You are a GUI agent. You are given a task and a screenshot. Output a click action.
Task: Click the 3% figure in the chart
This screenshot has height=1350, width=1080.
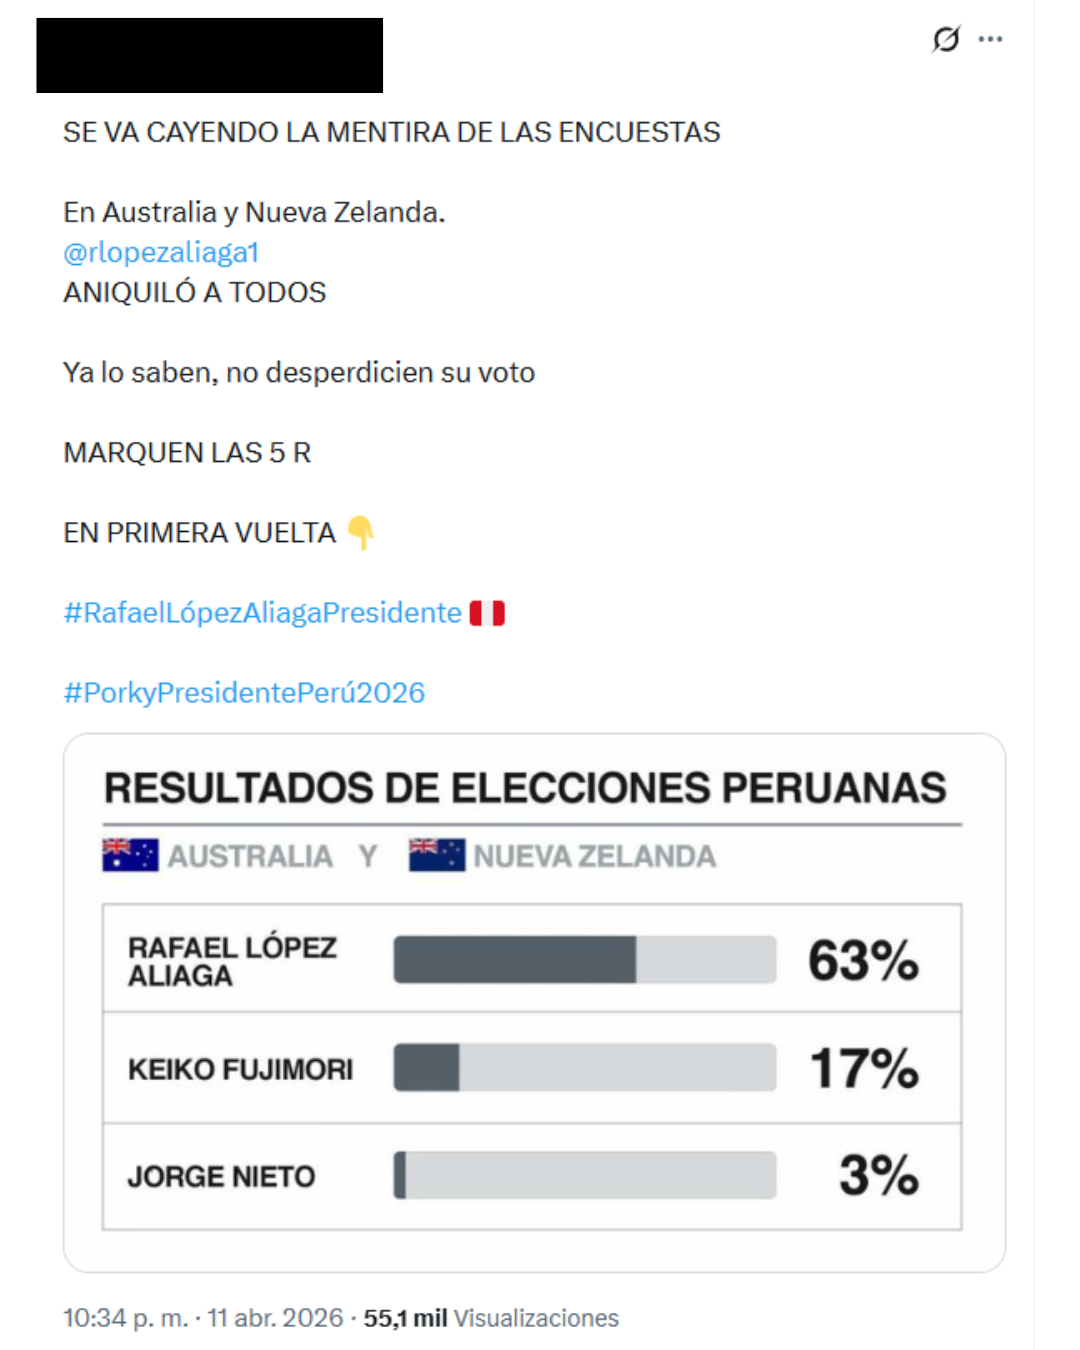[x=878, y=1175]
